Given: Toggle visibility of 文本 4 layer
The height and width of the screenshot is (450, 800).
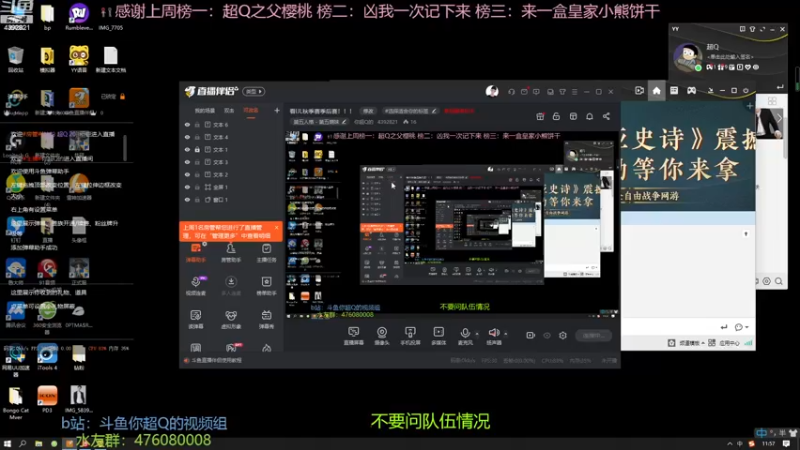Looking at the screenshot, I should pos(187,137).
